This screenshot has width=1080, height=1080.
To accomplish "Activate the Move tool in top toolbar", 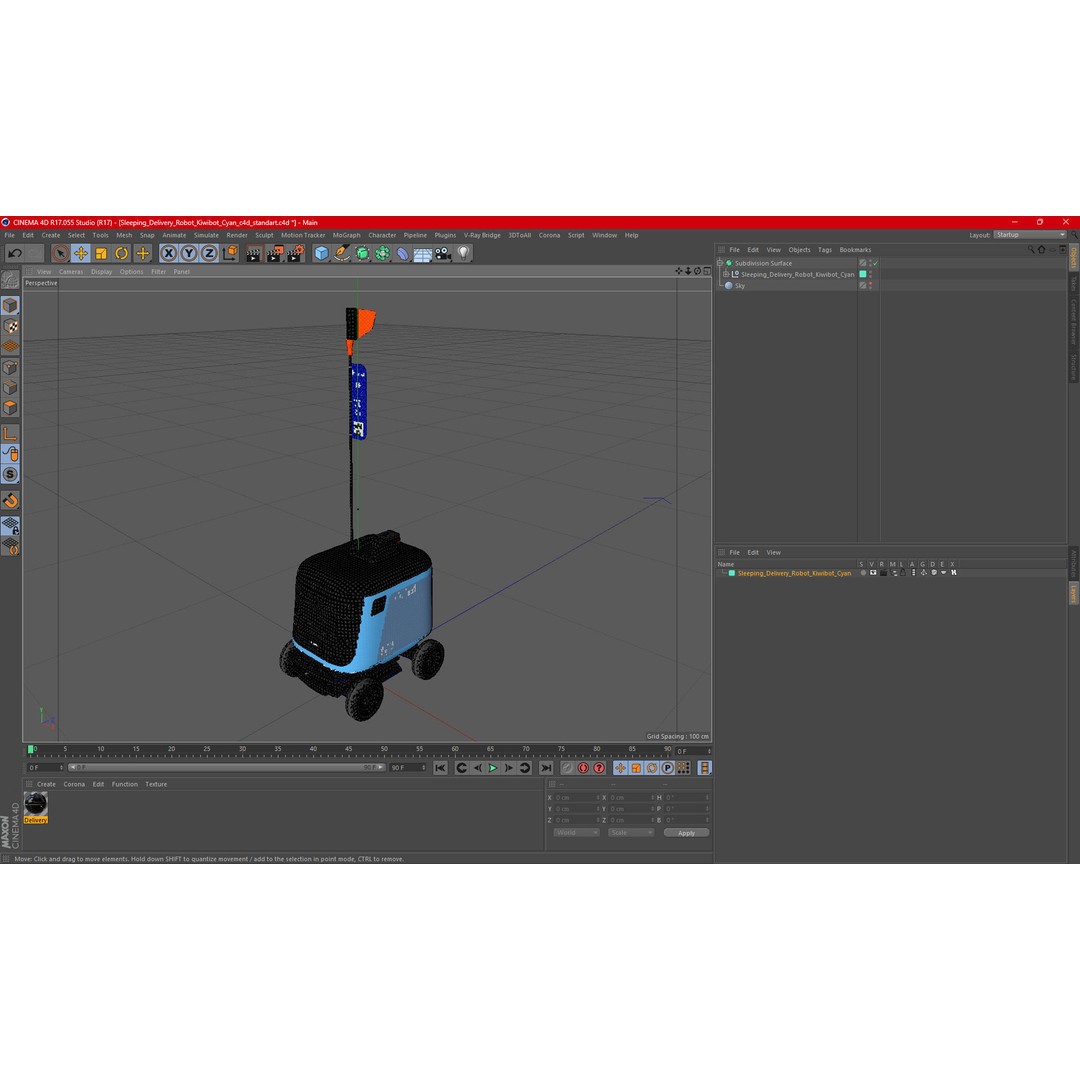I will 81,253.
